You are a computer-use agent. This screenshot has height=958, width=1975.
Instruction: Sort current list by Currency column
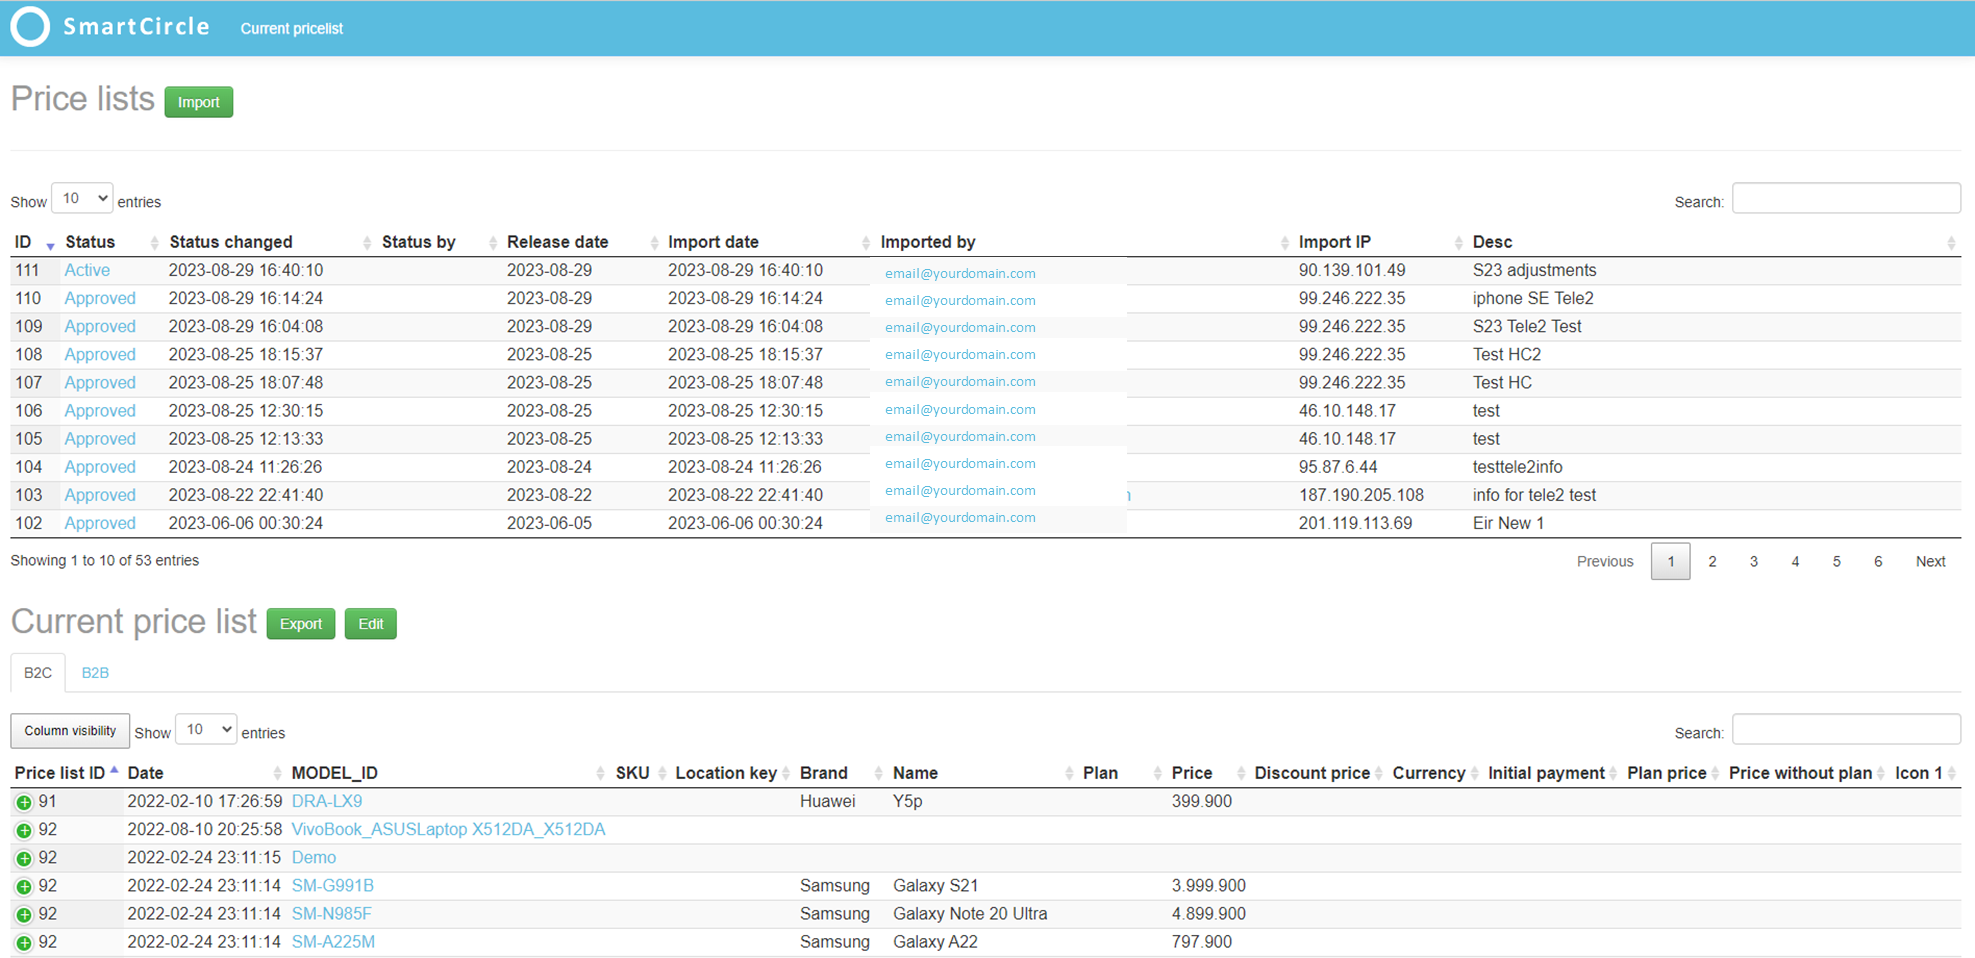[x=1436, y=773]
